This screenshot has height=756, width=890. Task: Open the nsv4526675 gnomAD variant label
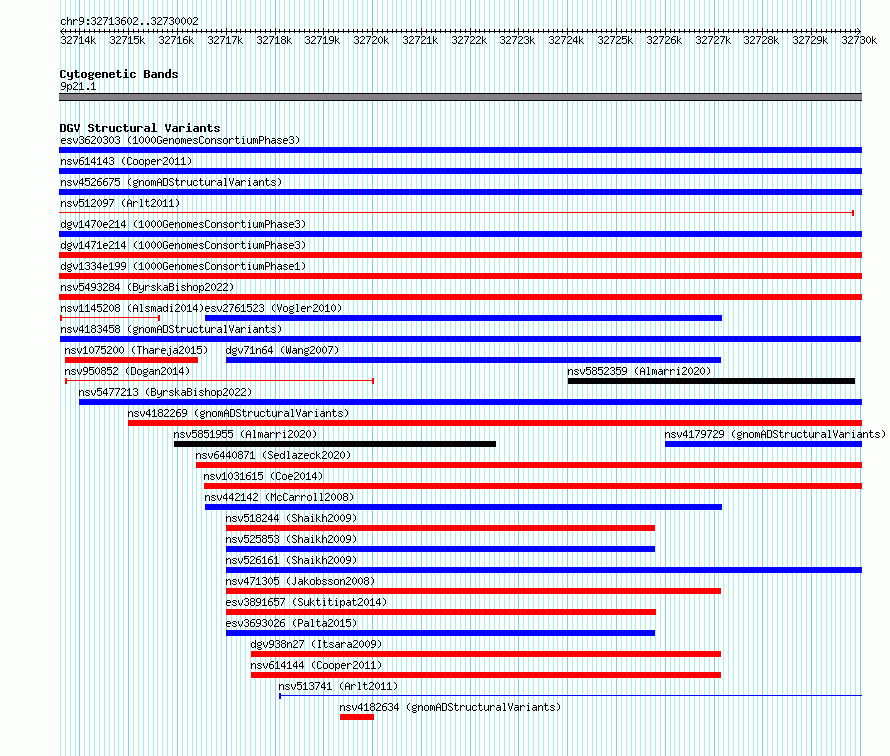pos(171,182)
